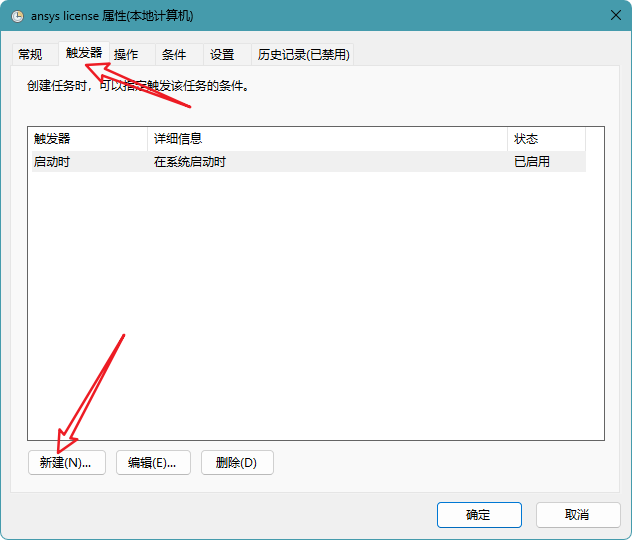Switch to the 常规 tab
This screenshot has width=632, height=540.
coord(30,54)
